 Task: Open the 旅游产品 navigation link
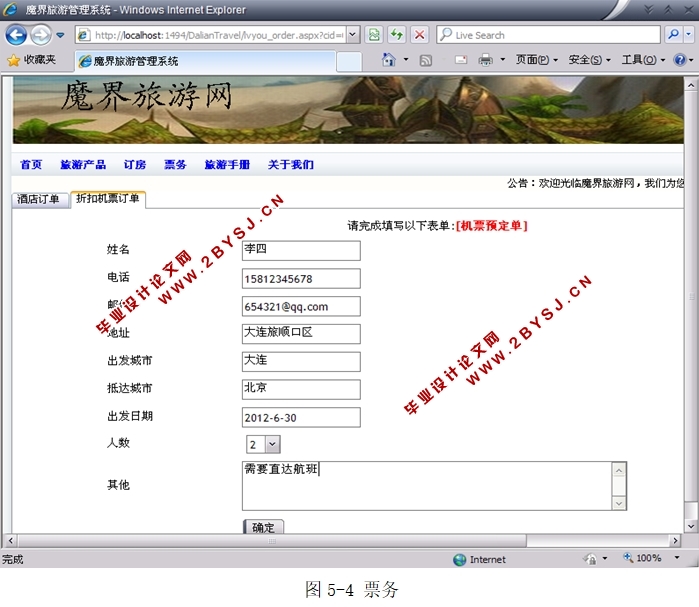tap(83, 165)
